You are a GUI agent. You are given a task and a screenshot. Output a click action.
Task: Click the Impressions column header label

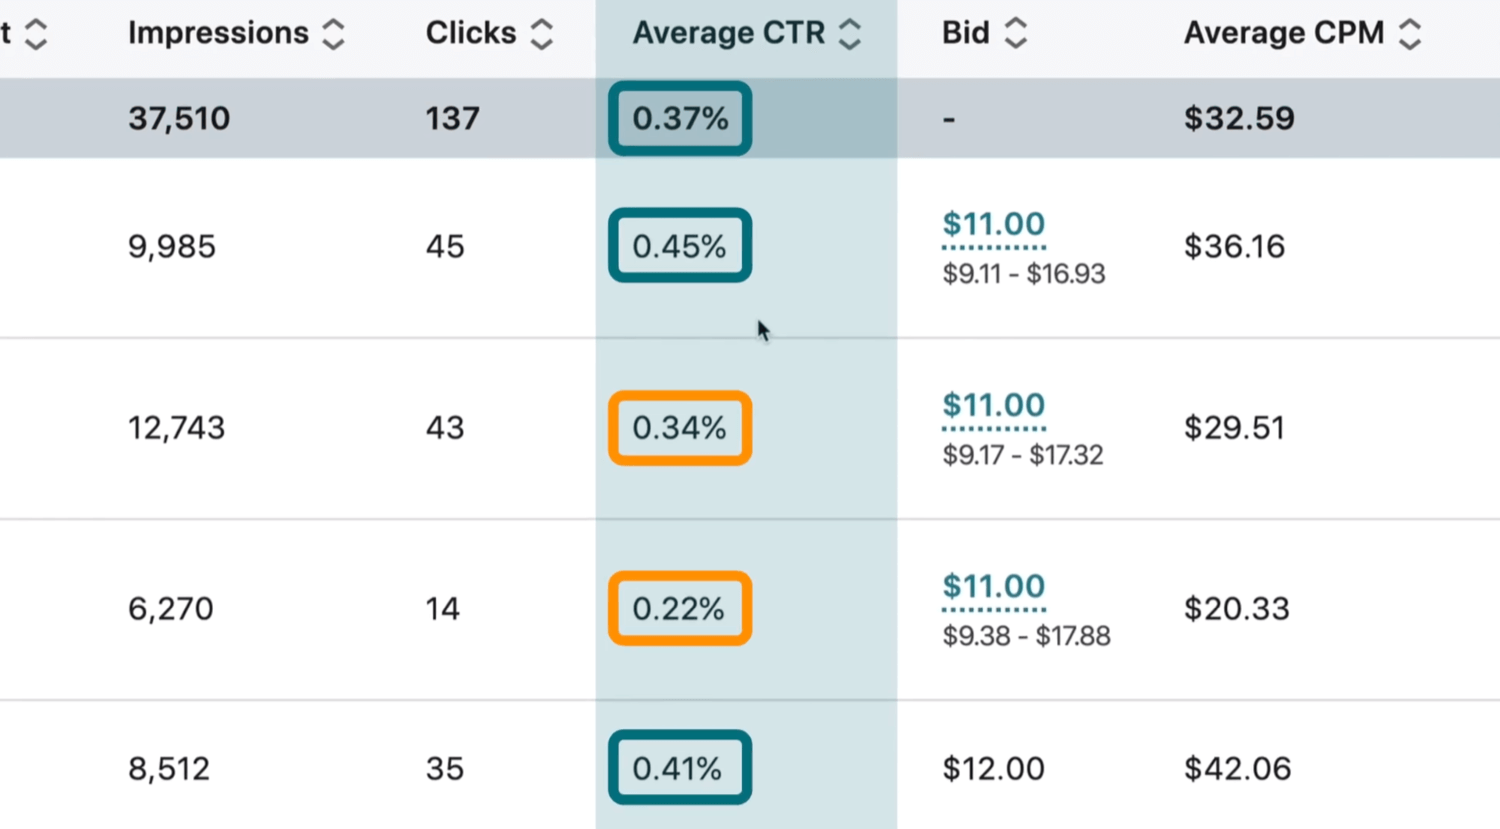click(218, 33)
